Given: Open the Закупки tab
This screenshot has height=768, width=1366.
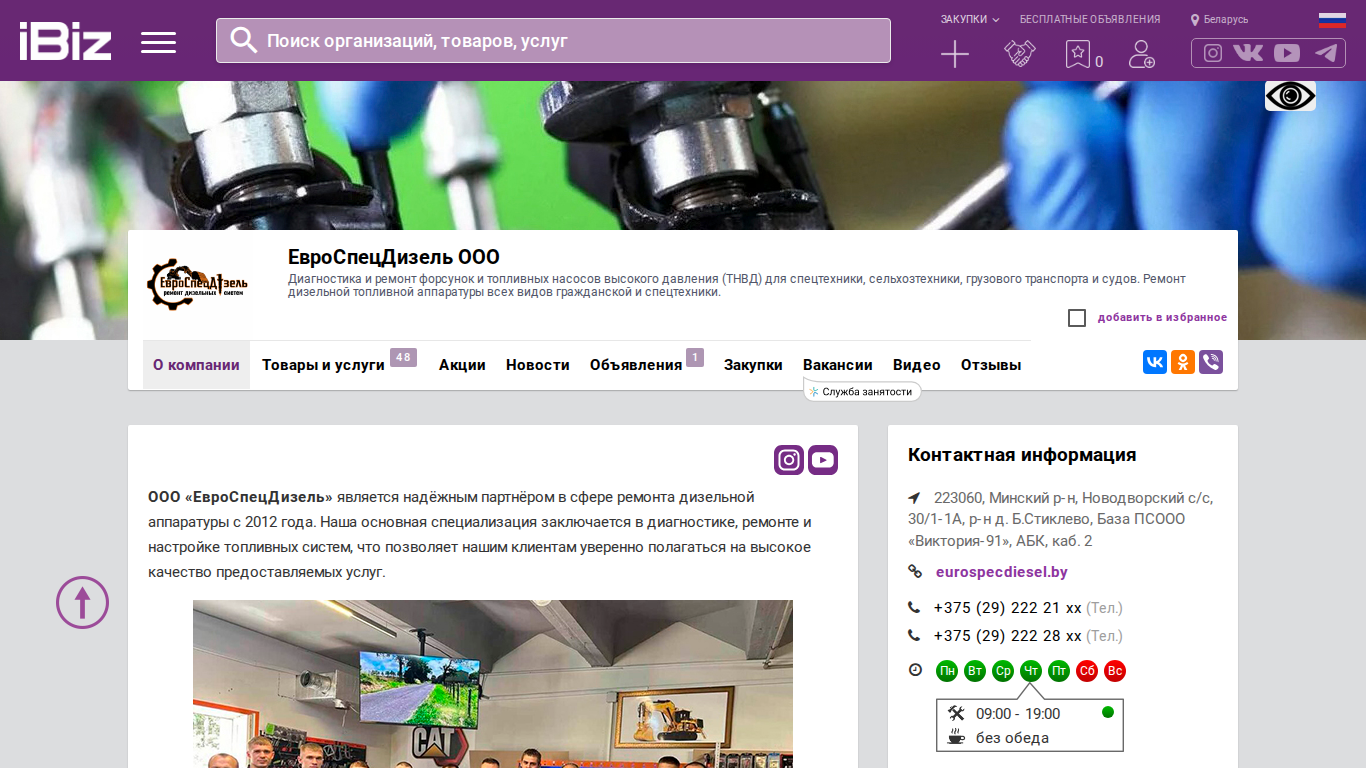Looking at the screenshot, I should tap(753, 365).
